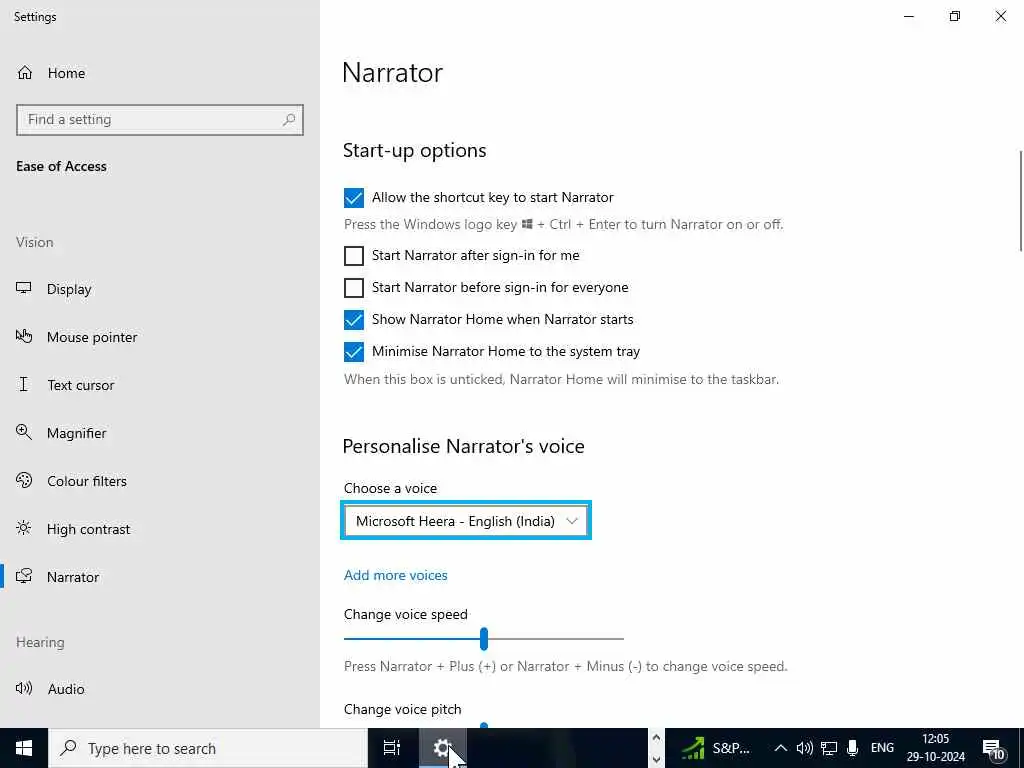The width and height of the screenshot is (1024, 768).
Task: Click the Add more voices link
Action: pos(396,575)
